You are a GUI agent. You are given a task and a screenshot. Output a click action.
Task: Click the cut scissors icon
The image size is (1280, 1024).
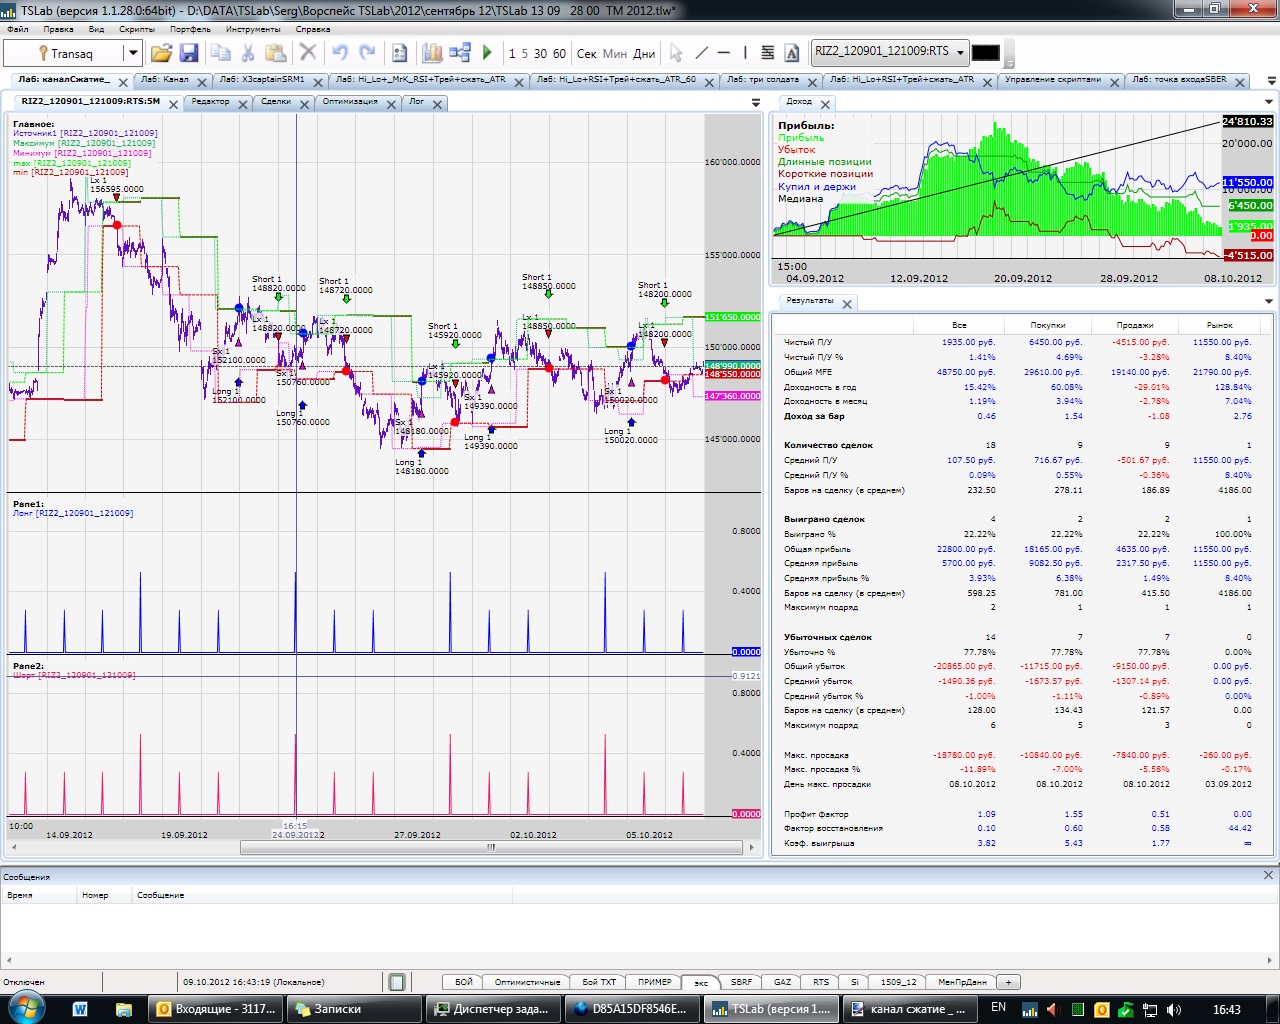click(248, 53)
